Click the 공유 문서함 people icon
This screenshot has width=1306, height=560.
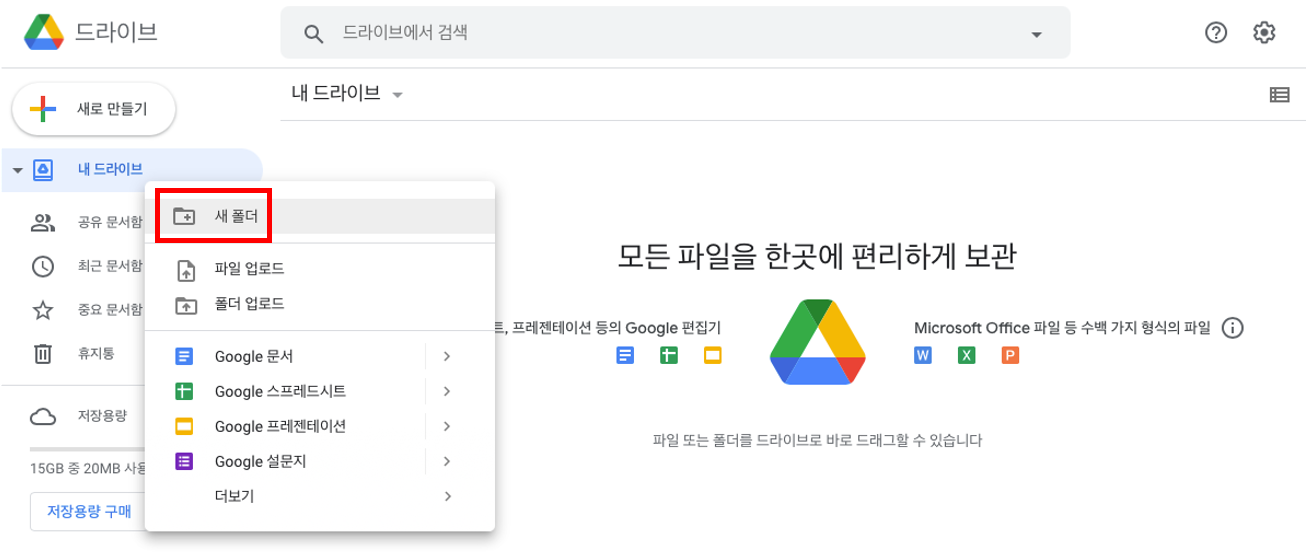(x=43, y=222)
